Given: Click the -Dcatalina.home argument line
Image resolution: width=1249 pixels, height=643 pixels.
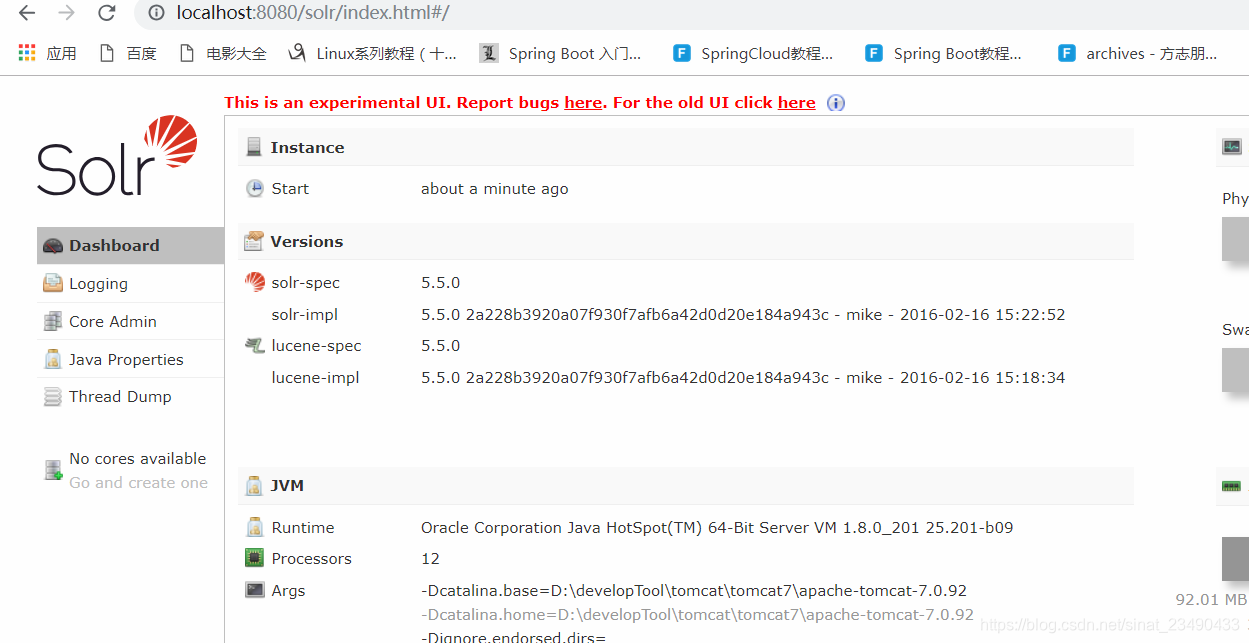Looking at the screenshot, I should [x=697, y=614].
